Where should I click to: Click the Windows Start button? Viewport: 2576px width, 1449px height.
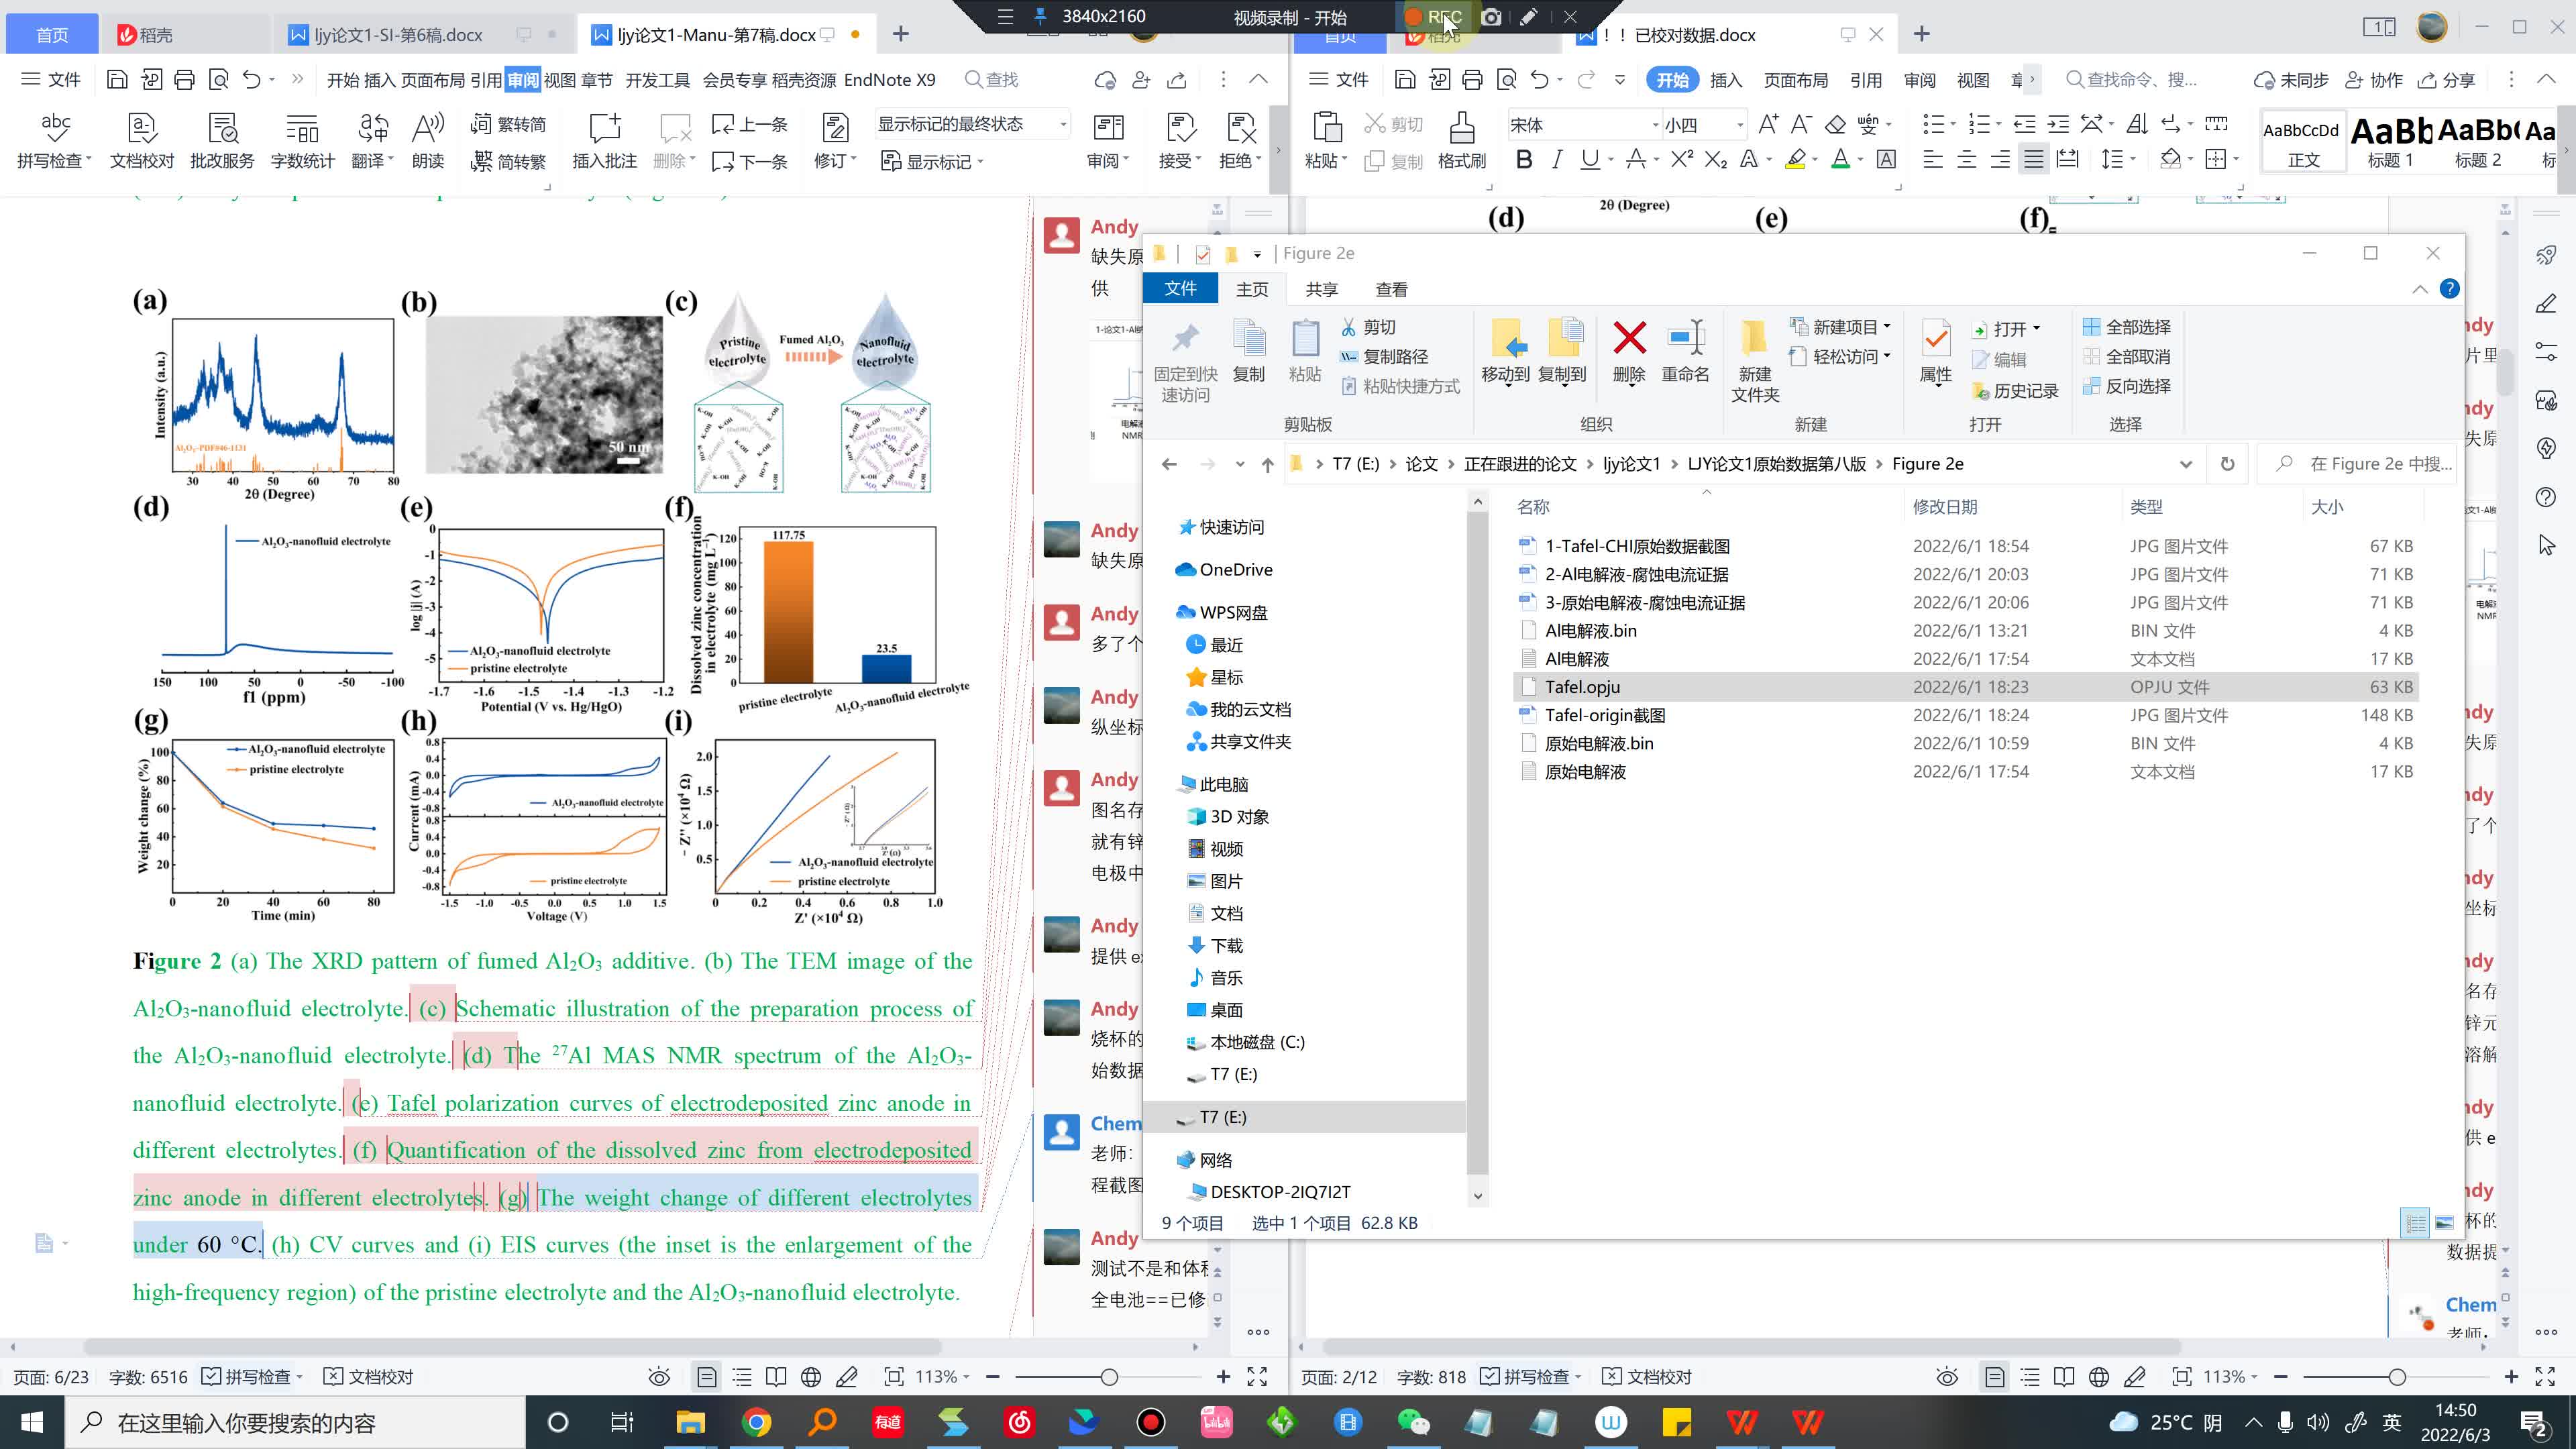coord(31,1422)
